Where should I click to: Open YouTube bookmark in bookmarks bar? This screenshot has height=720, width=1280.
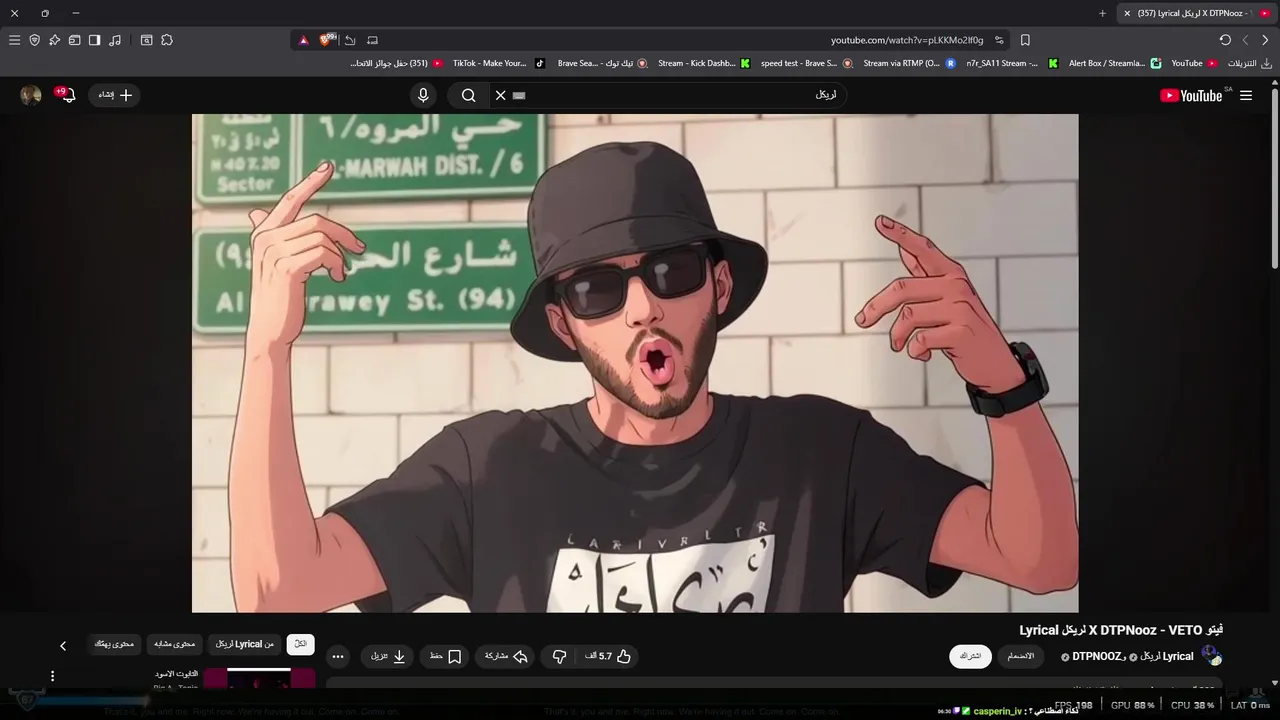coord(1195,63)
